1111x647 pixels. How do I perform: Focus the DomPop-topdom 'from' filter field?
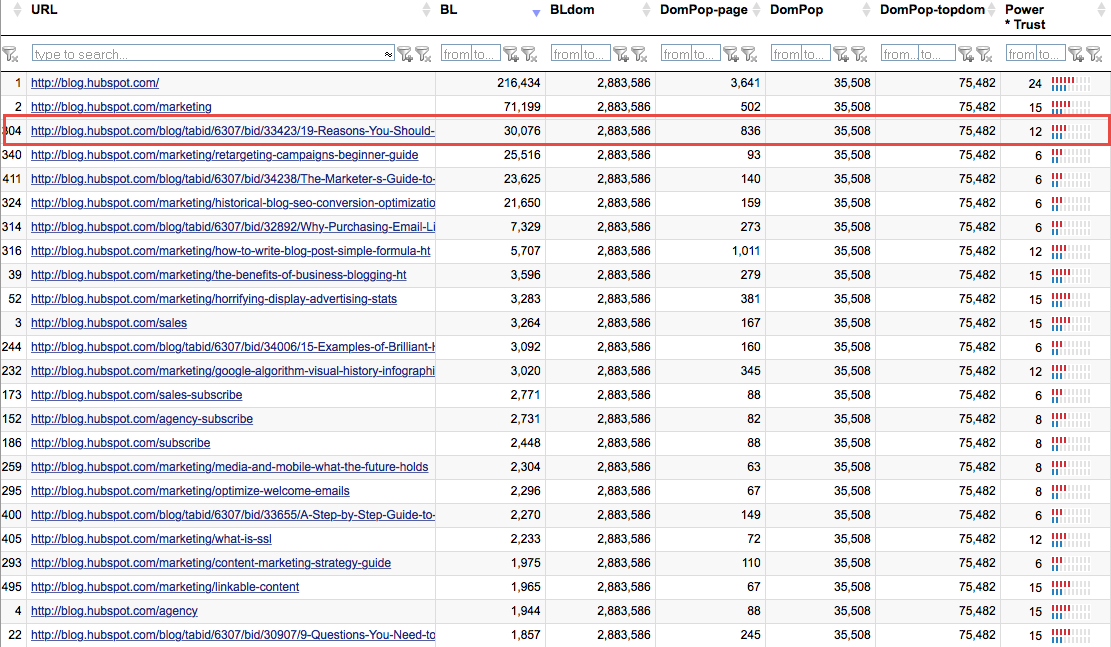pos(899,54)
